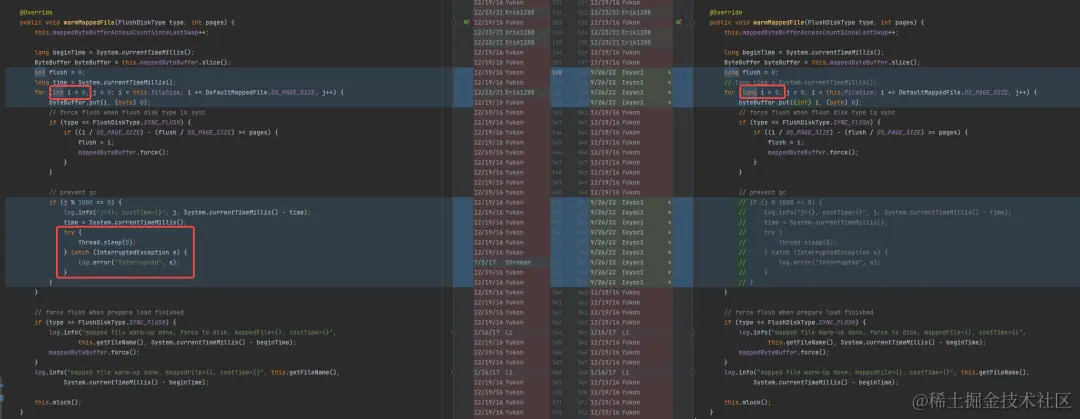Click '// prevent gc' comment in left pane
The width and height of the screenshot is (1080, 419).
point(71,192)
